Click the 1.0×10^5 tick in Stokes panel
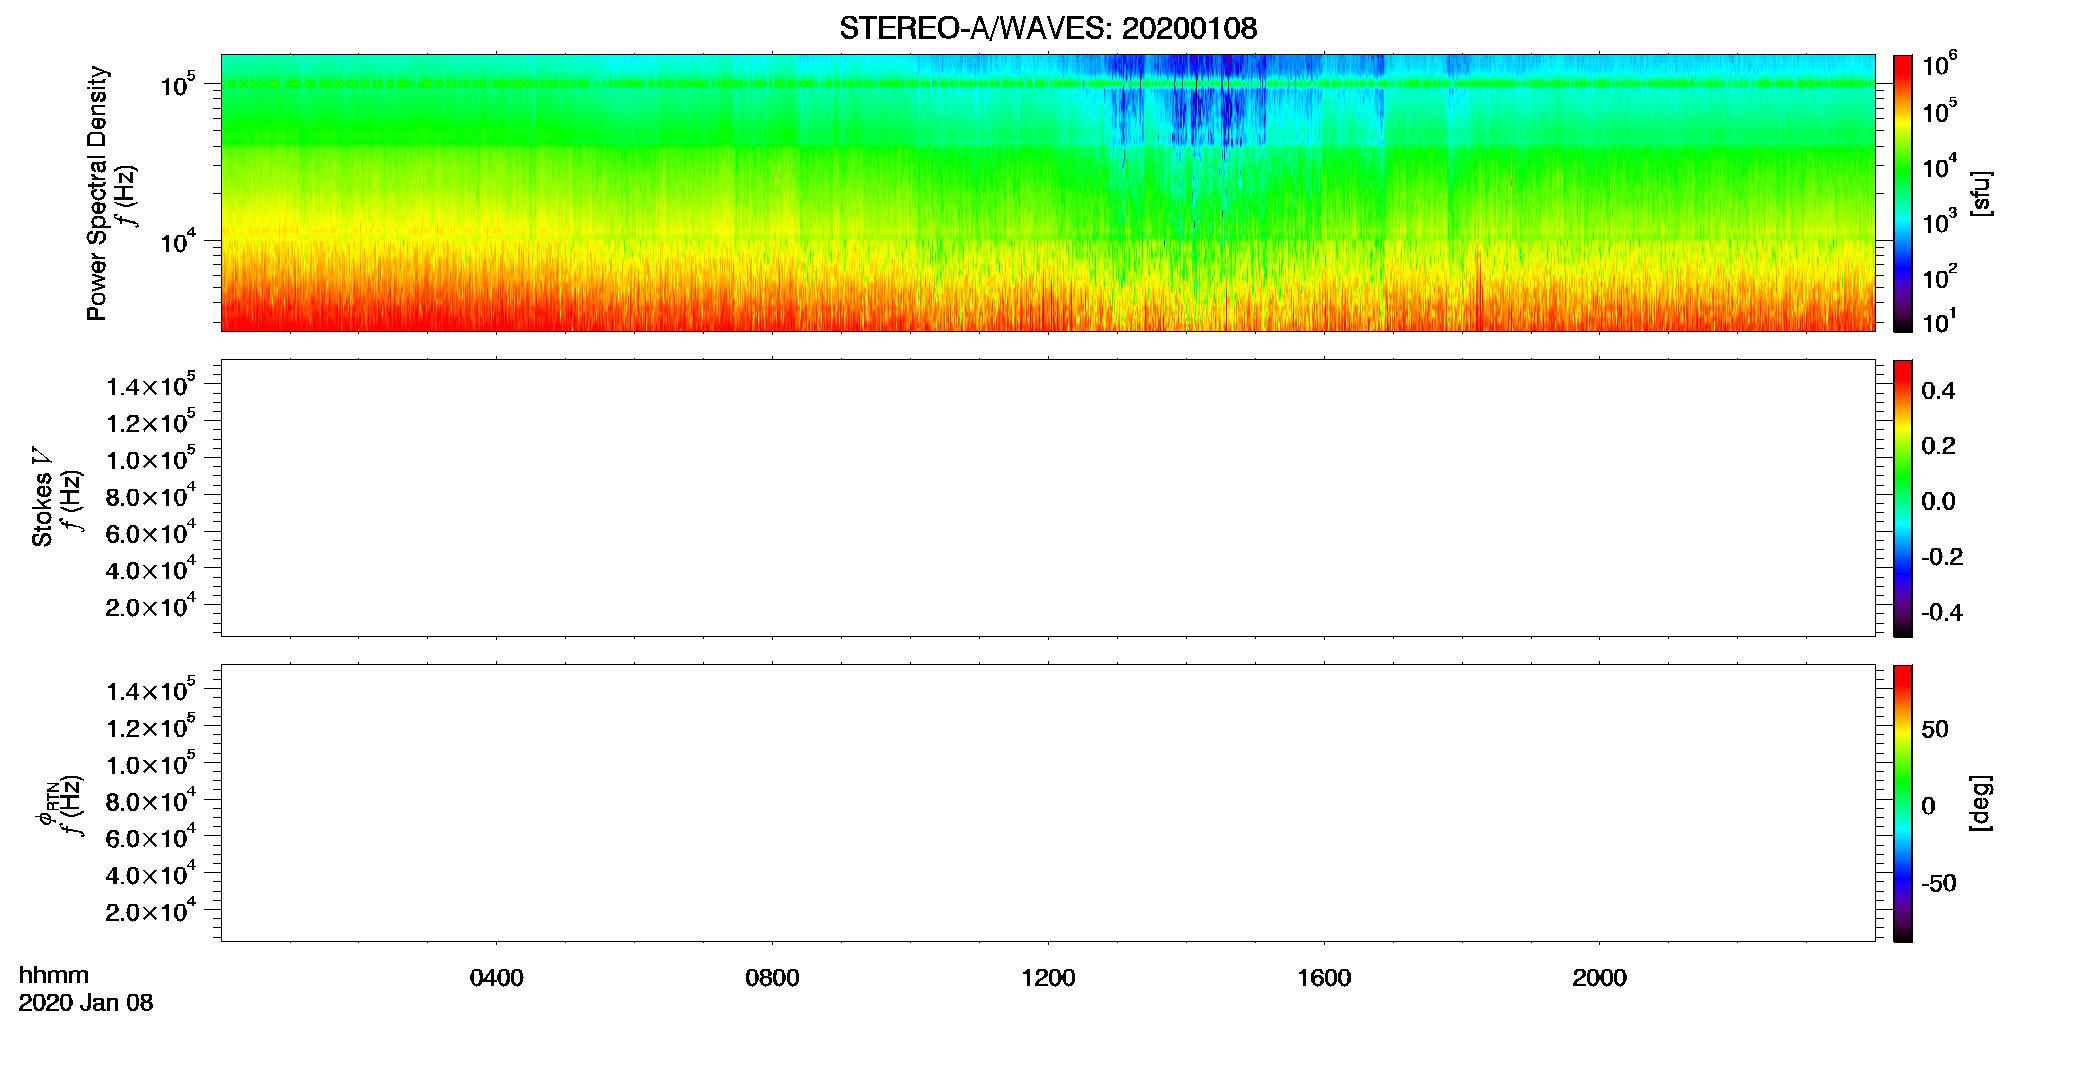 [151, 457]
